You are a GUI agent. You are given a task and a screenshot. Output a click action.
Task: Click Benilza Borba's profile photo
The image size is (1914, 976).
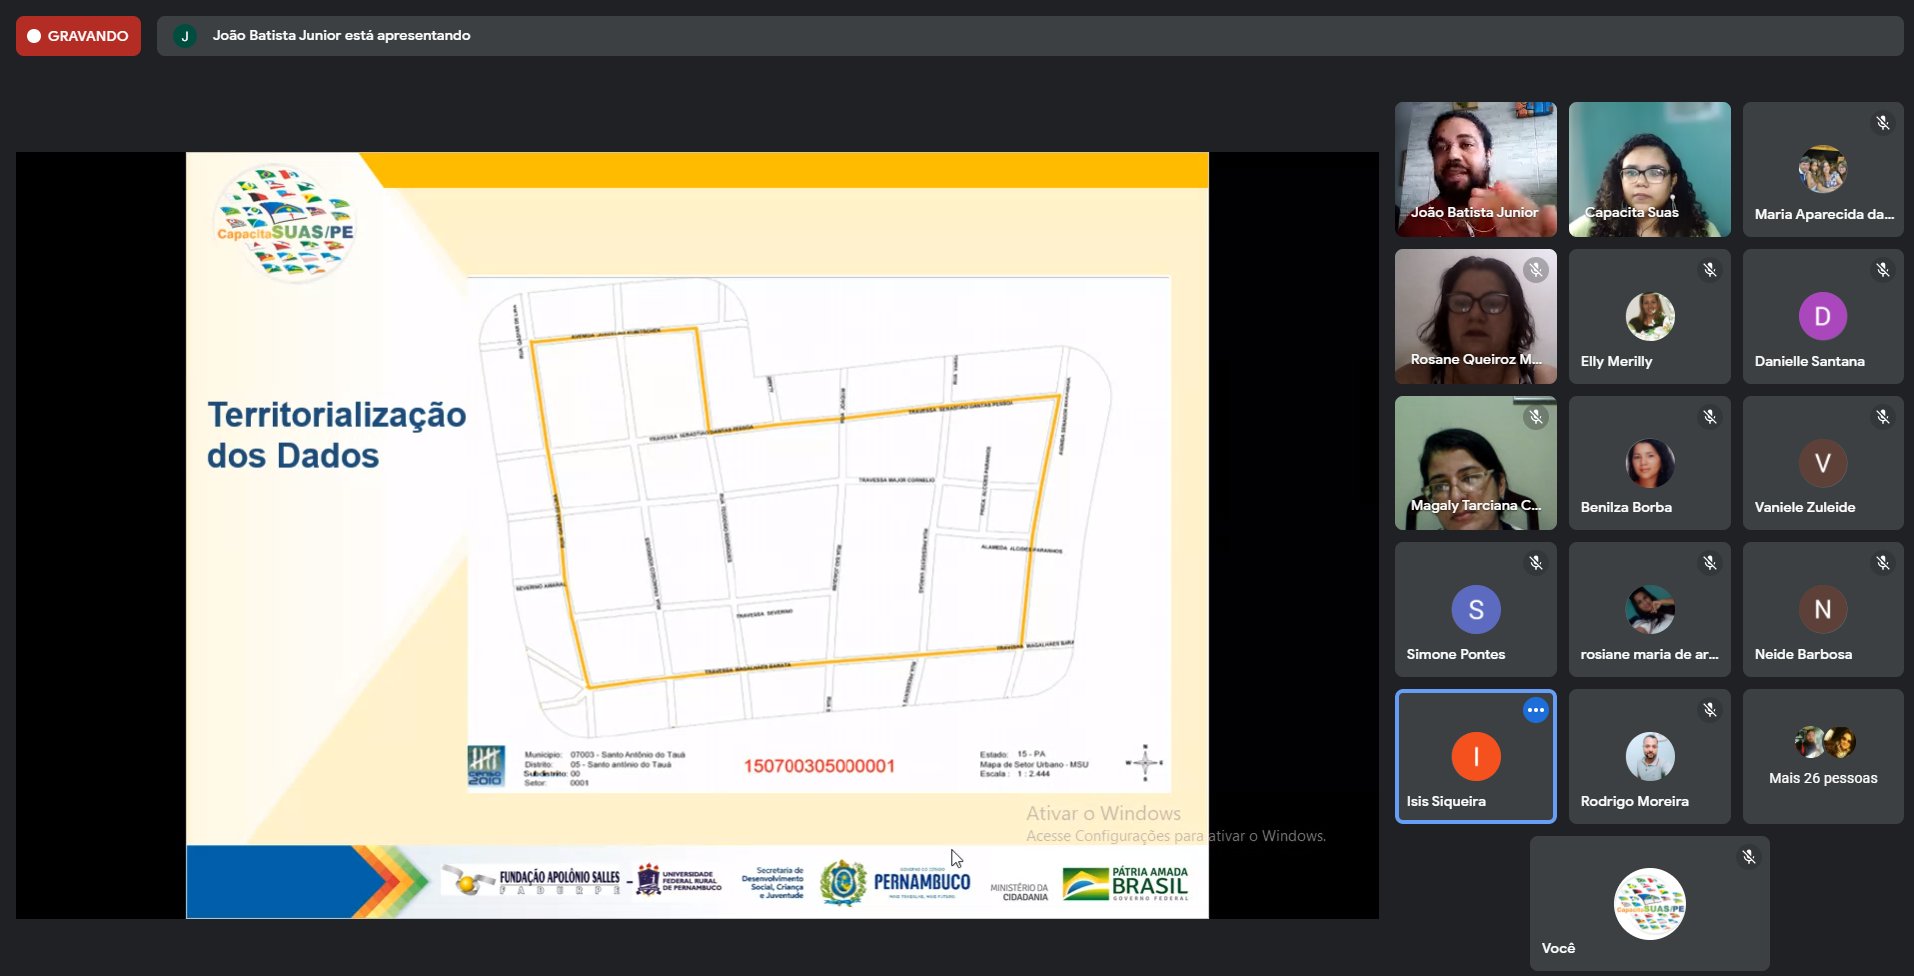pyautogui.click(x=1649, y=463)
